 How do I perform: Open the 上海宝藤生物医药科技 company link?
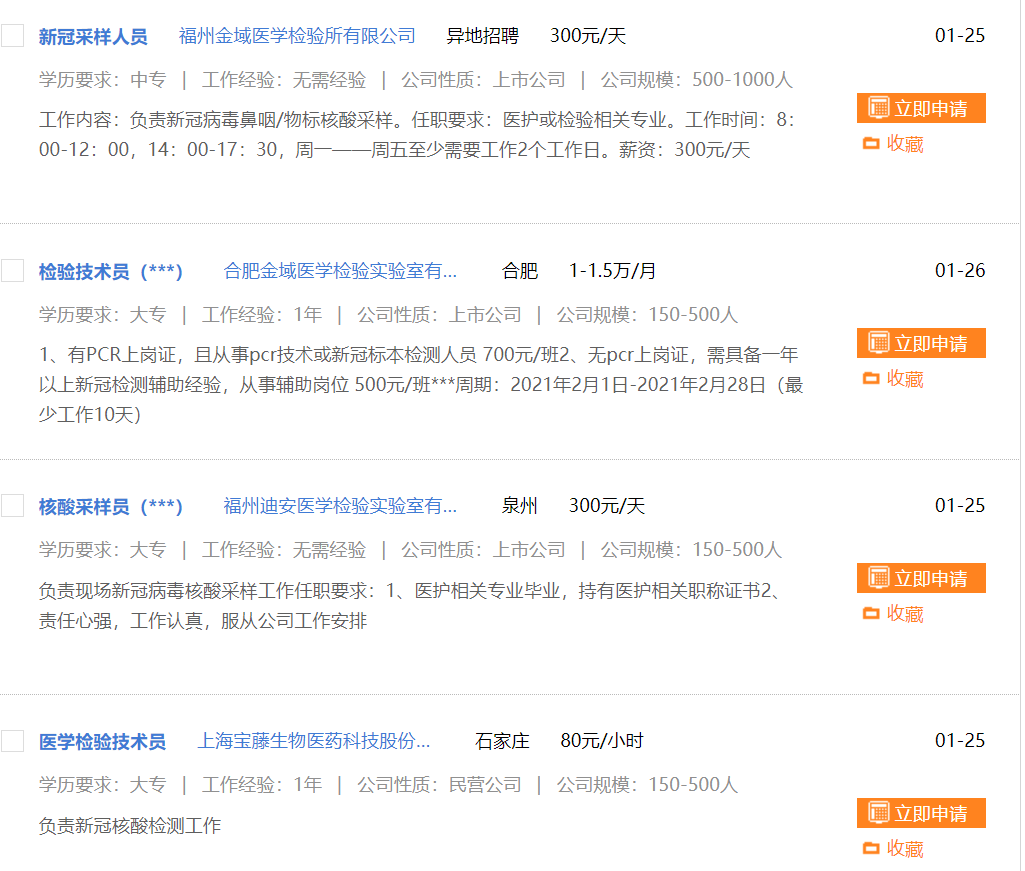(x=314, y=742)
